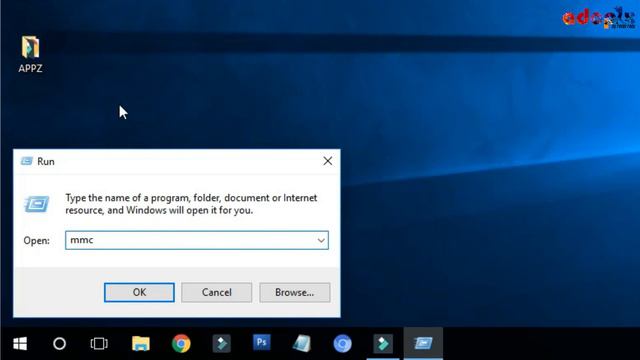Open the notepad-style app on taskbar
This screenshot has height=360, width=640.
302,344
